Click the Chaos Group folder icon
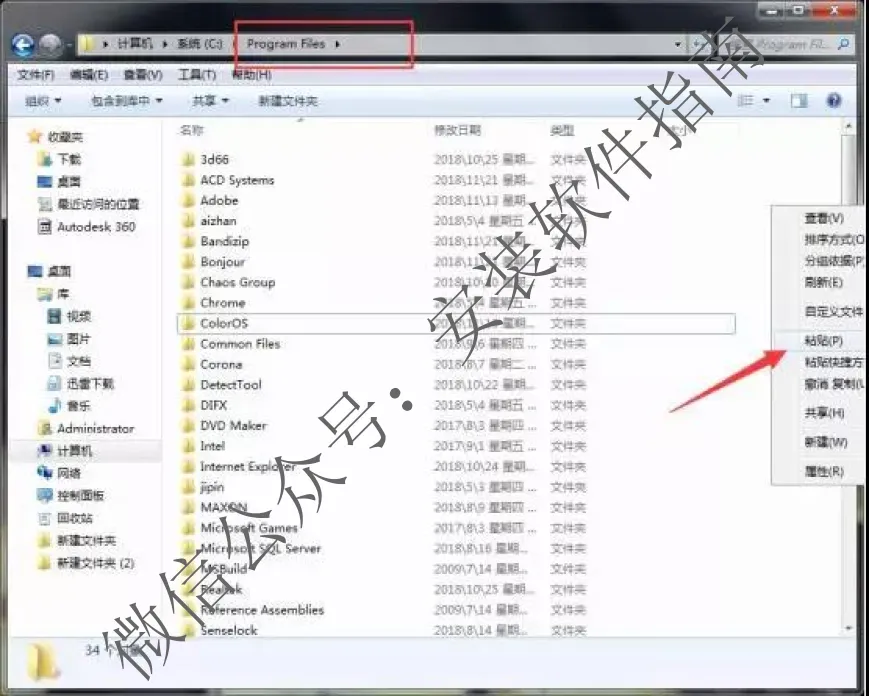Screen dimensions: 869x696 pos(188,283)
